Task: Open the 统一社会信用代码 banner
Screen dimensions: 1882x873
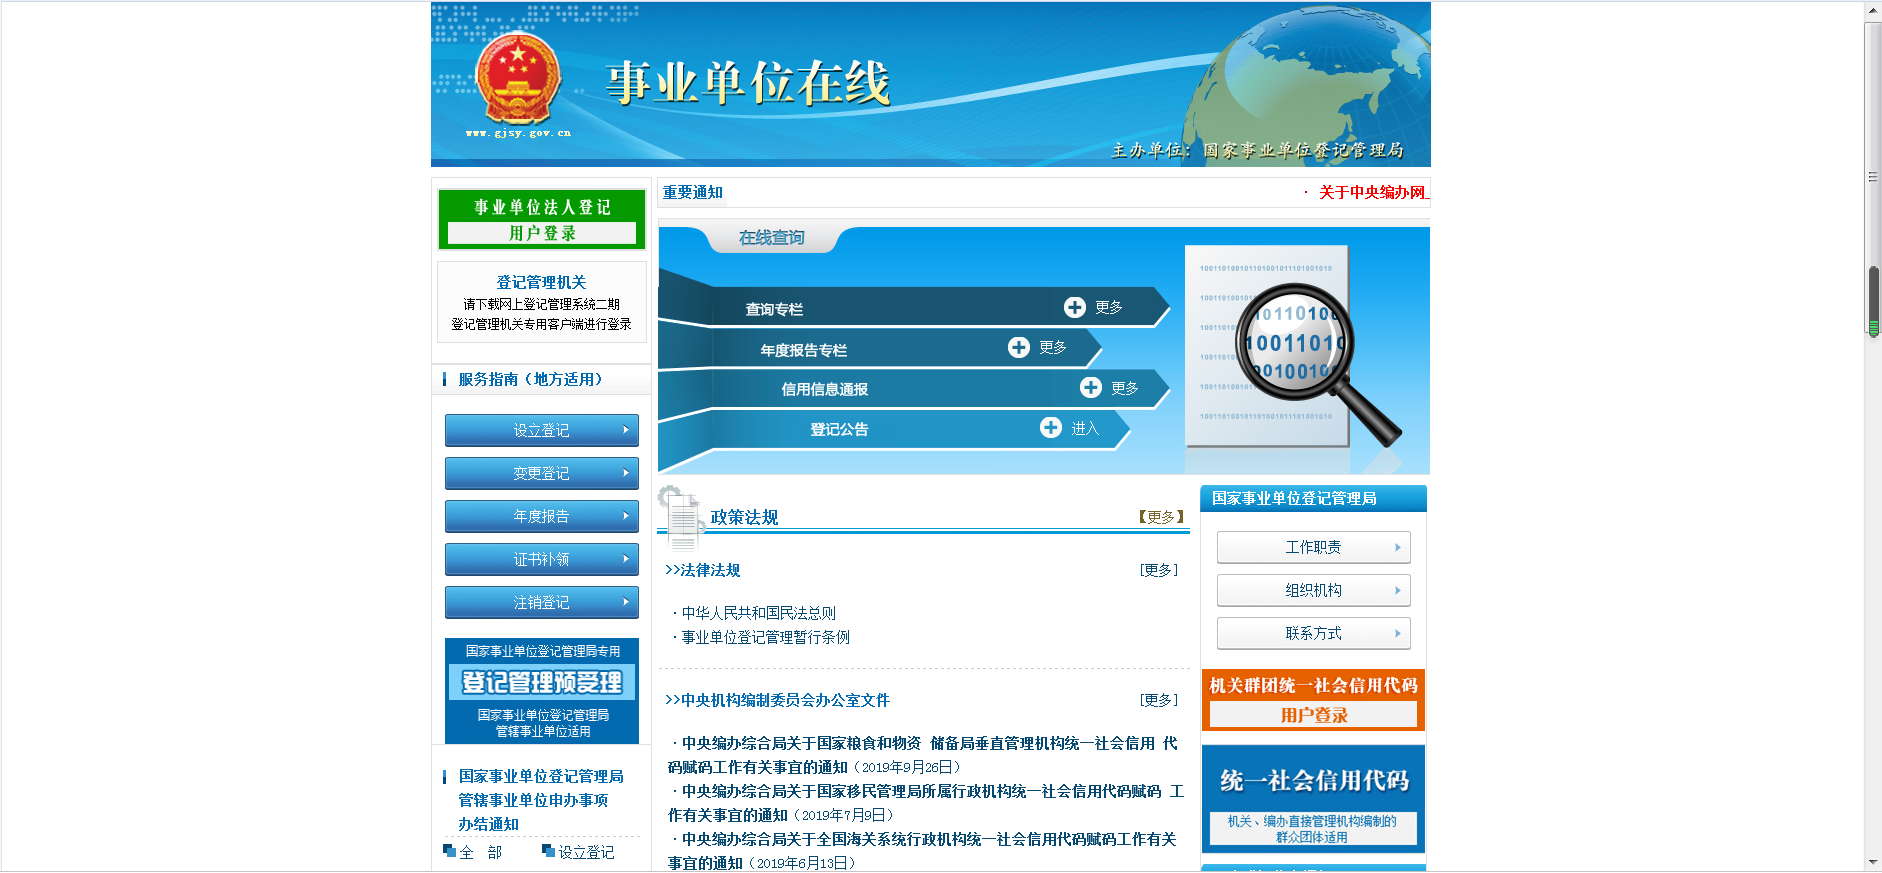Action: point(1313,799)
